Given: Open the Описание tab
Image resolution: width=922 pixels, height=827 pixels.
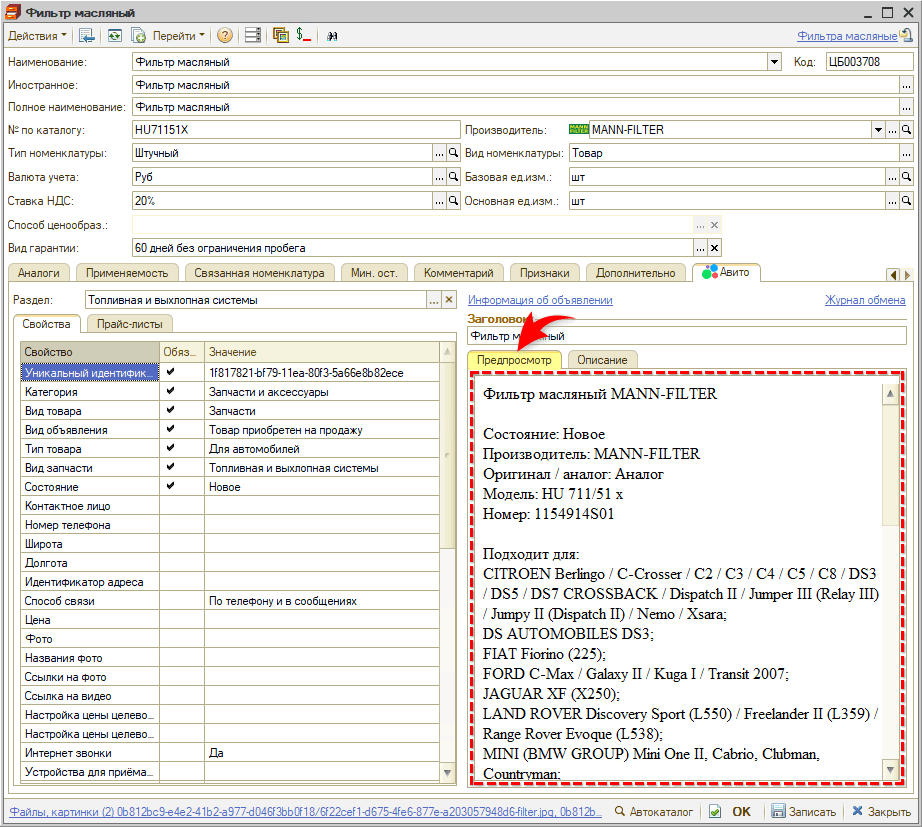Looking at the screenshot, I should tap(602, 360).
